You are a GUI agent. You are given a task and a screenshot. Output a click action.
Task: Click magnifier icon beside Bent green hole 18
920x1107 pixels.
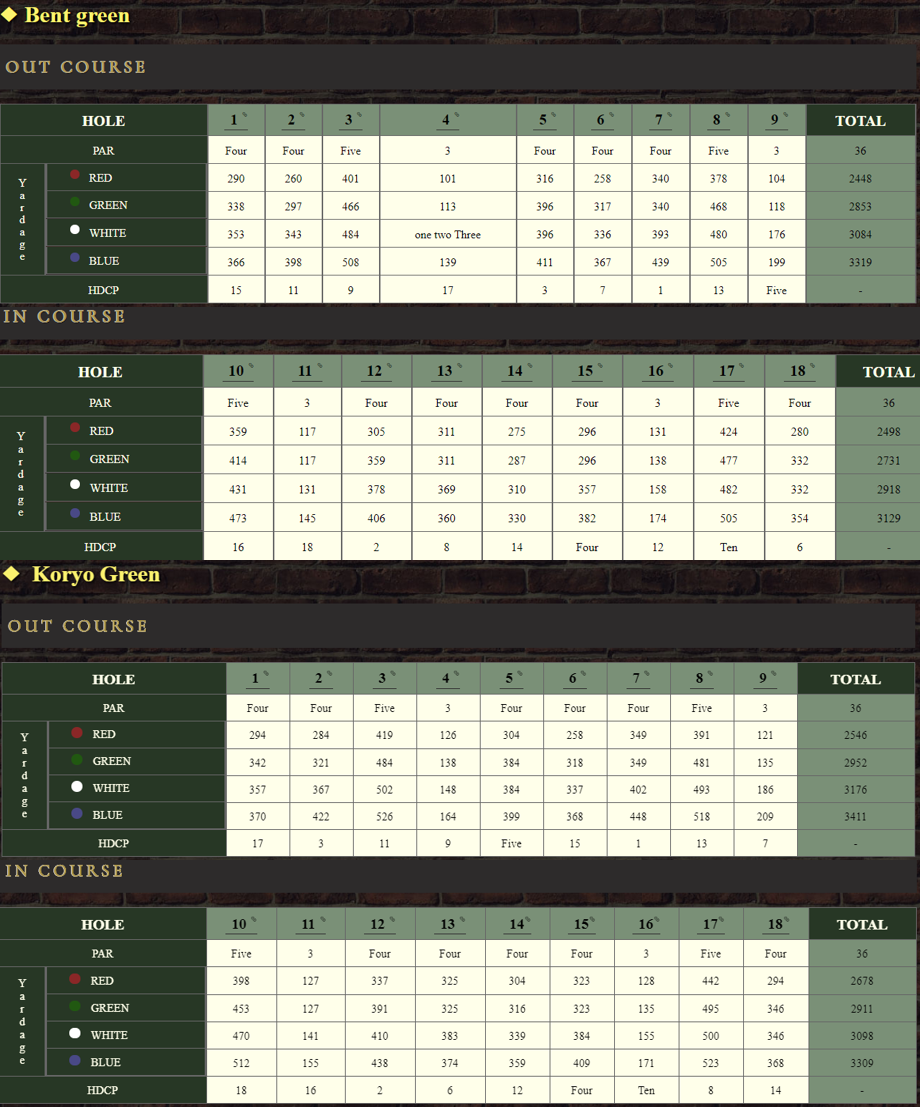(813, 366)
